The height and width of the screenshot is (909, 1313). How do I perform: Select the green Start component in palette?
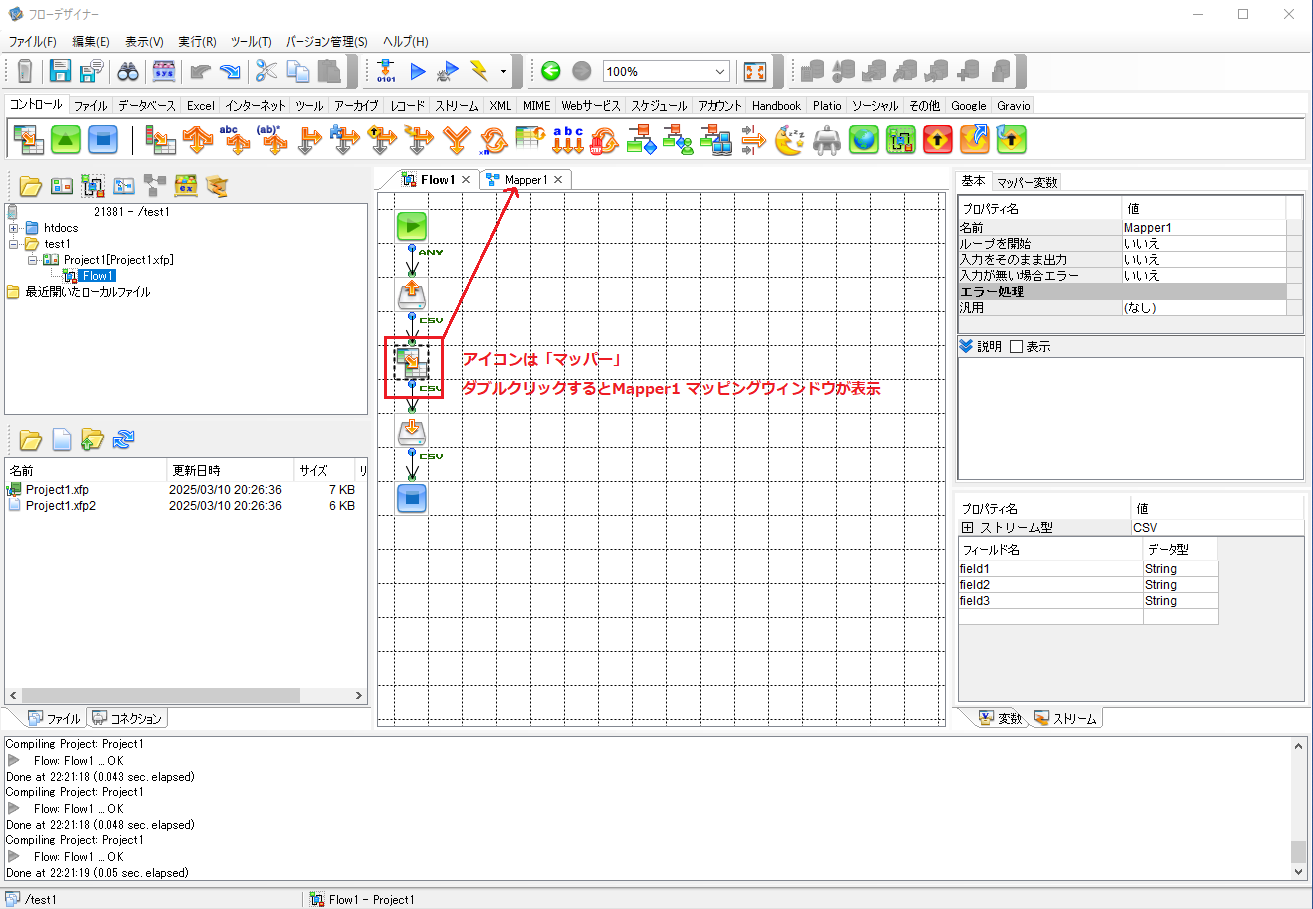point(66,139)
